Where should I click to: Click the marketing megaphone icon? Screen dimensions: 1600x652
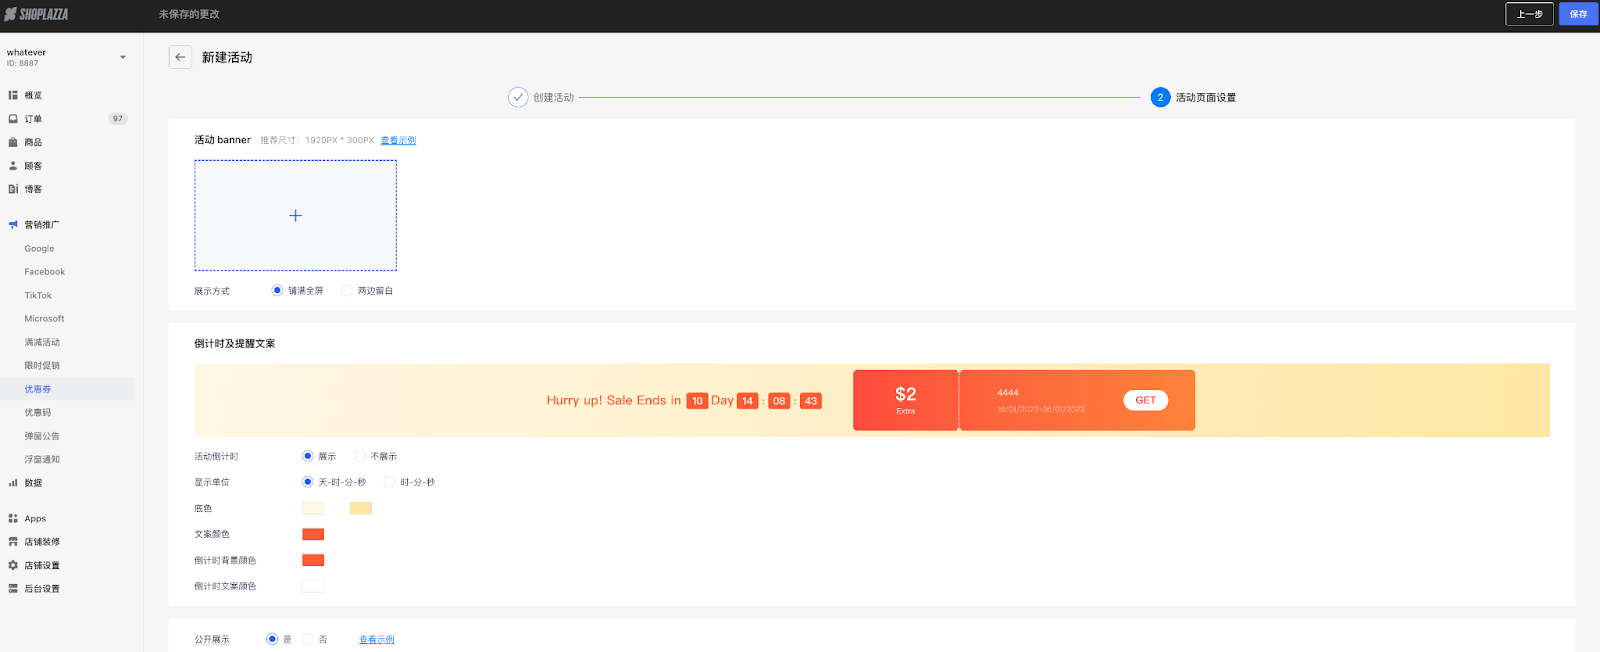click(x=13, y=225)
